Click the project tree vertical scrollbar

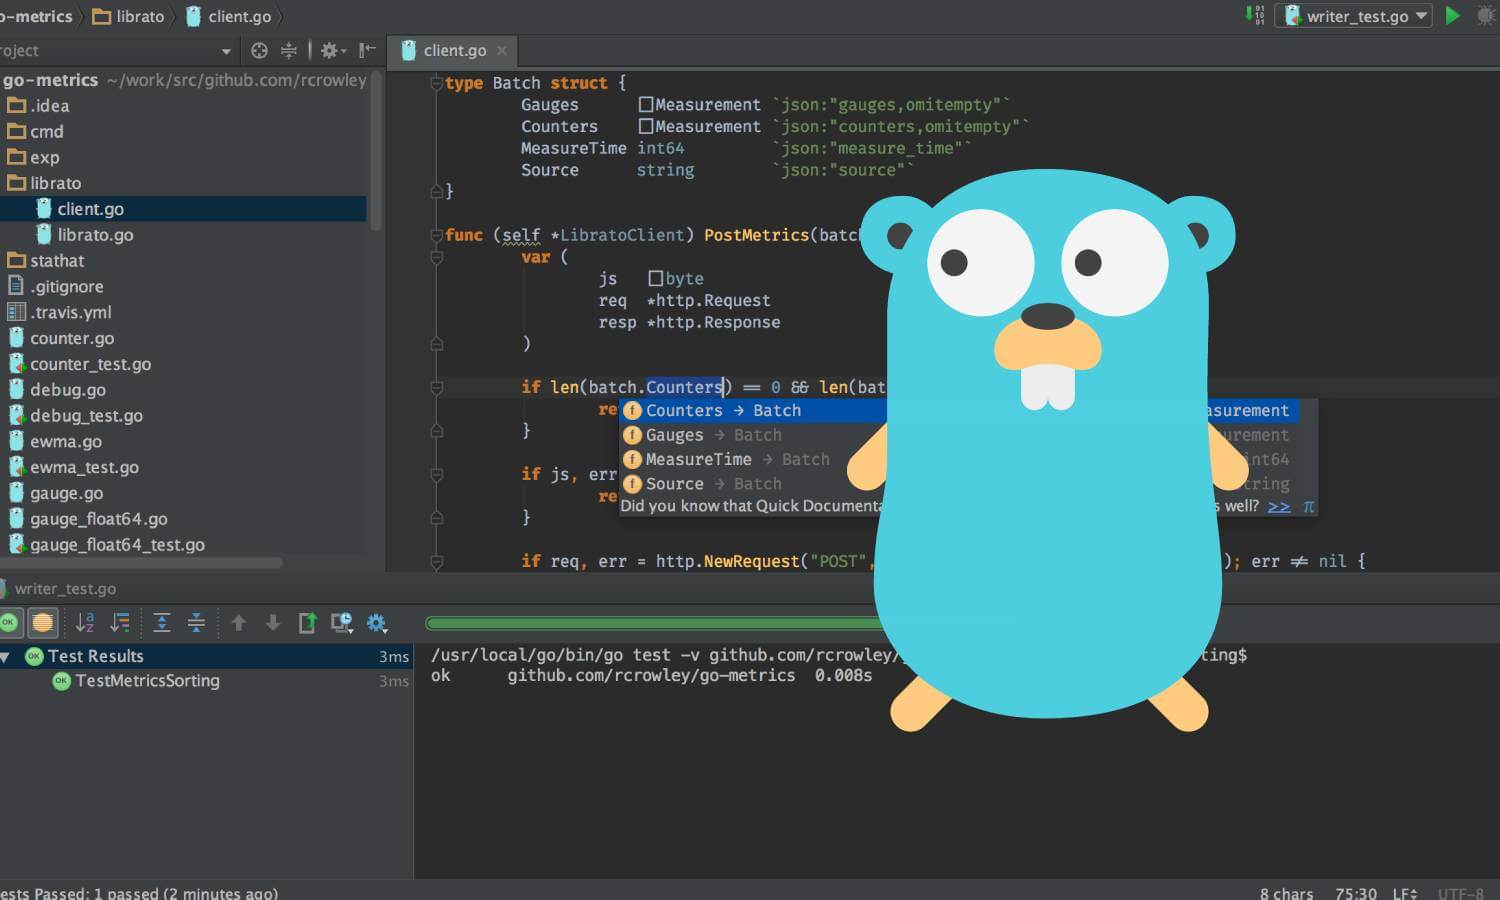[376, 152]
